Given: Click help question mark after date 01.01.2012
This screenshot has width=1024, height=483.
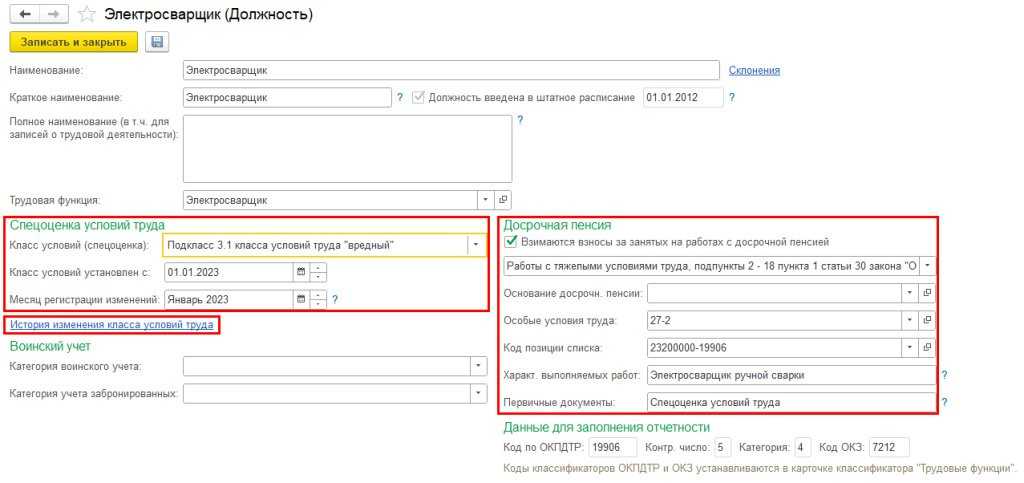Looking at the screenshot, I should click(731, 97).
